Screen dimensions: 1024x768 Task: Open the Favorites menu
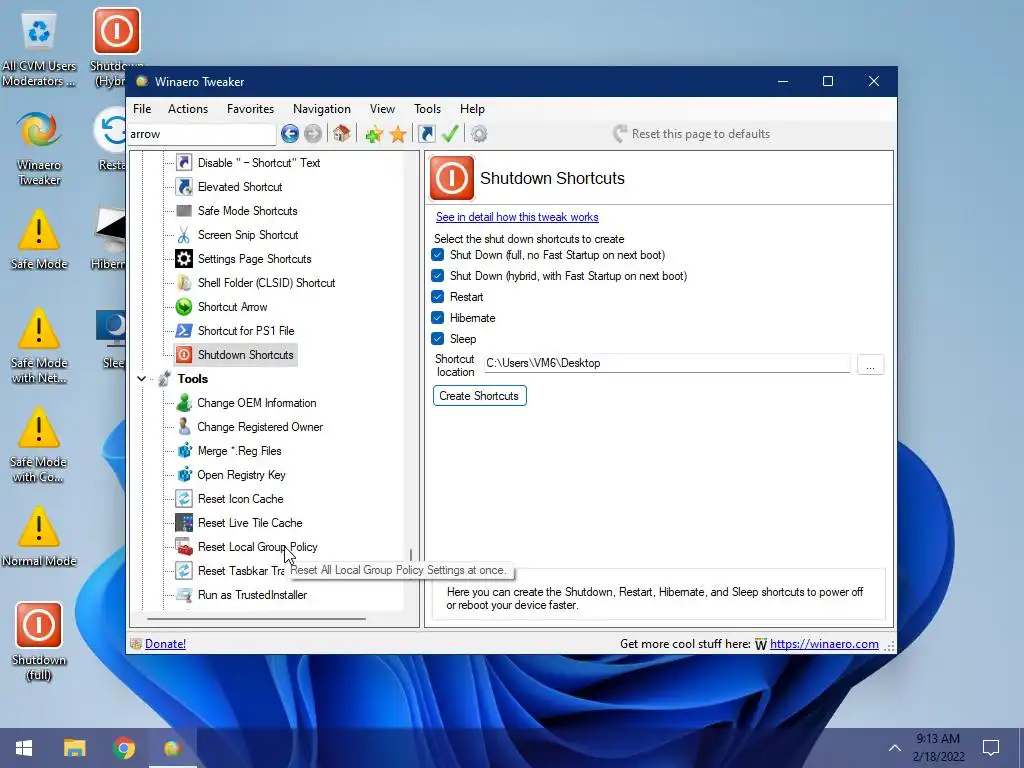250,109
